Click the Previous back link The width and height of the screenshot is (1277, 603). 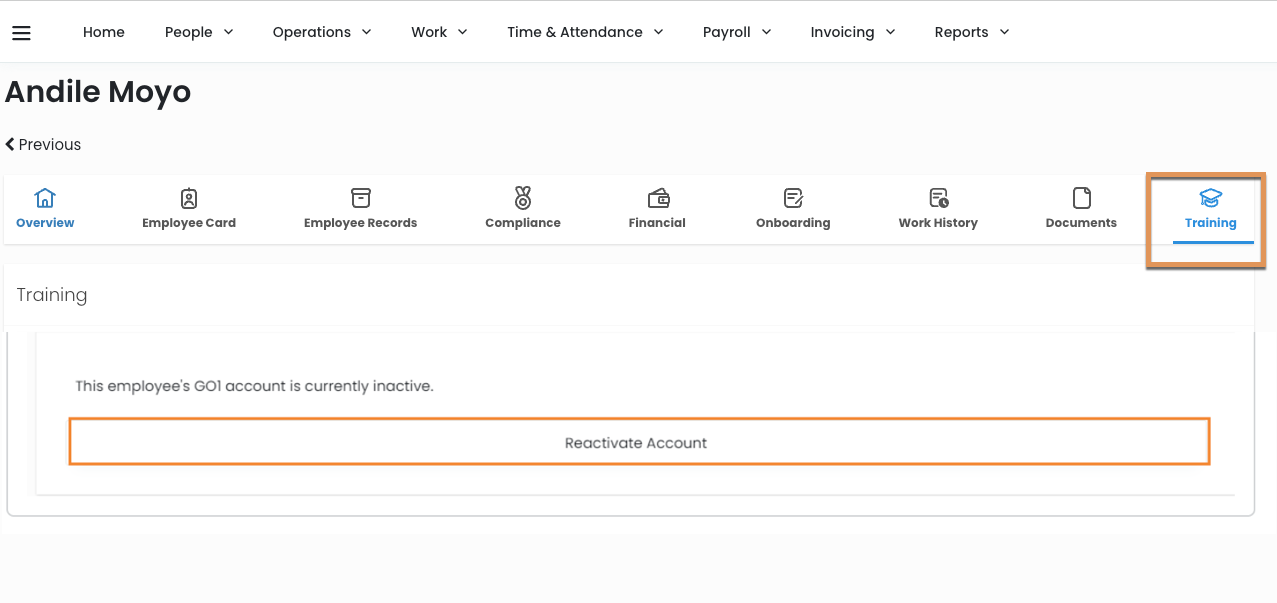click(x=43, y=144)
